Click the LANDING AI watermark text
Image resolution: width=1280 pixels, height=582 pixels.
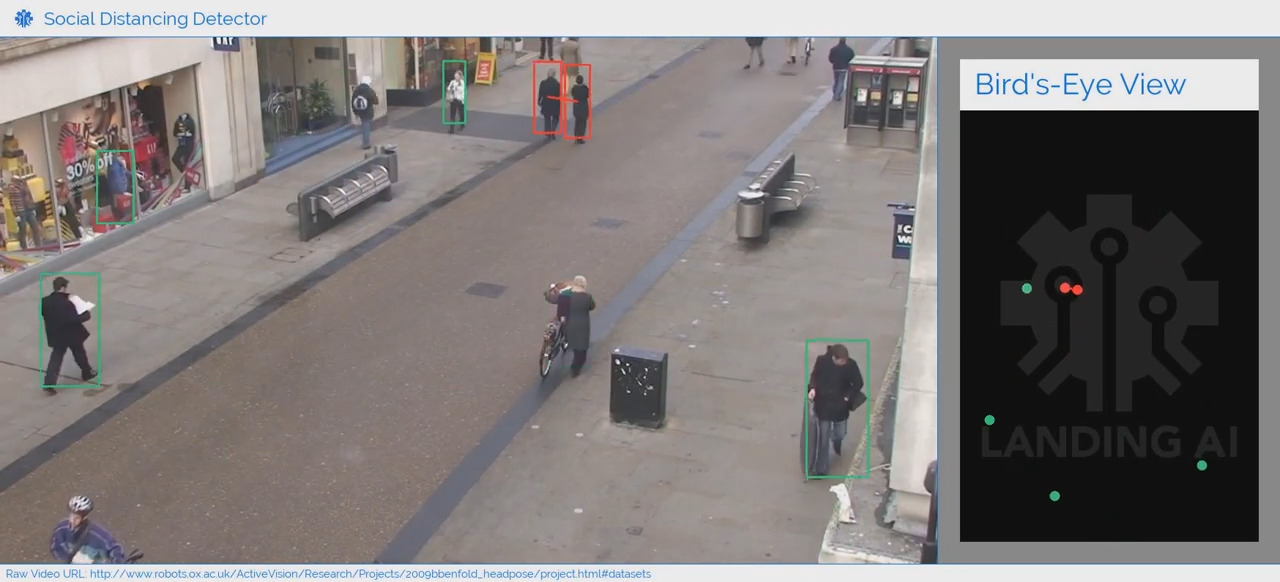pos(1109,441)
